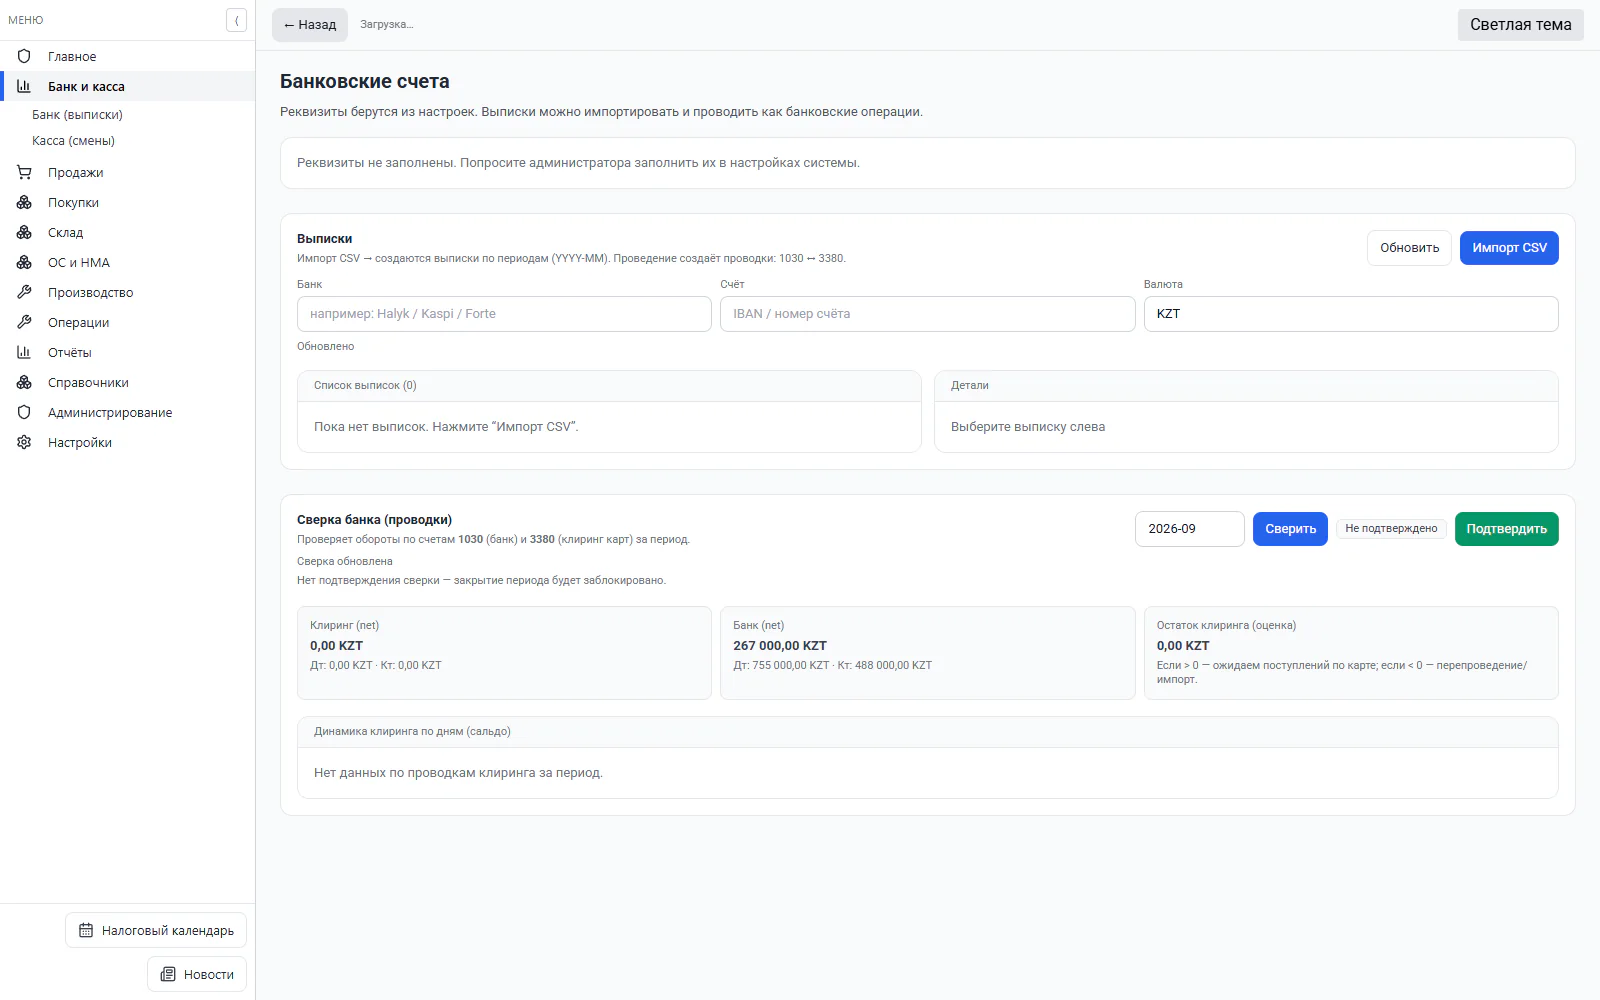The image size is (1600, 1000).
Task: Click the Остаток клиринга (оценка) label
Action: click(1226, 625)
